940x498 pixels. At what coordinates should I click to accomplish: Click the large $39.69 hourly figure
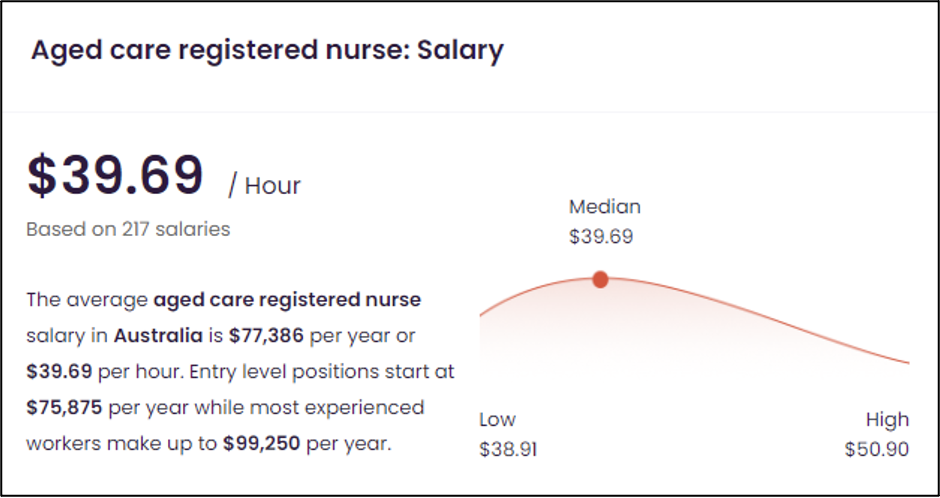click(115, 176)
